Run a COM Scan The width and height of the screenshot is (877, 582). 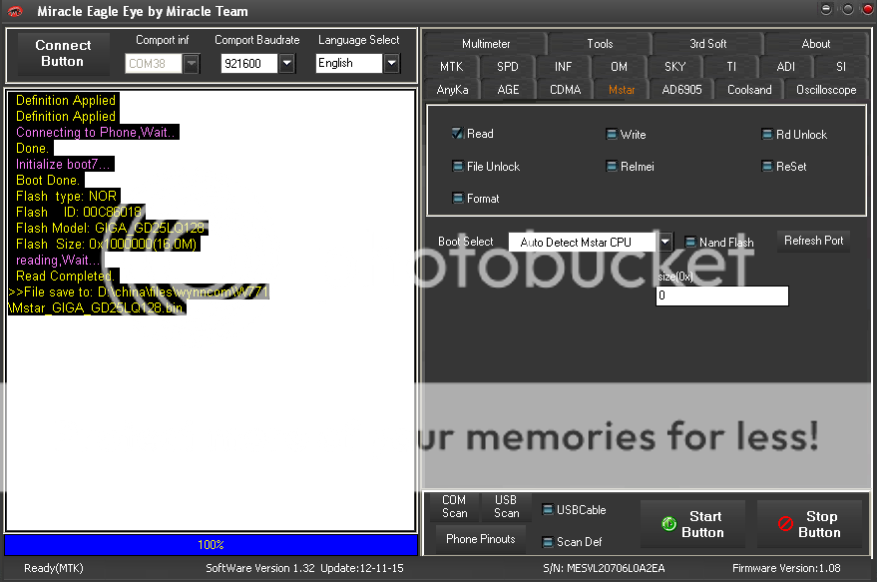point(454,506)
